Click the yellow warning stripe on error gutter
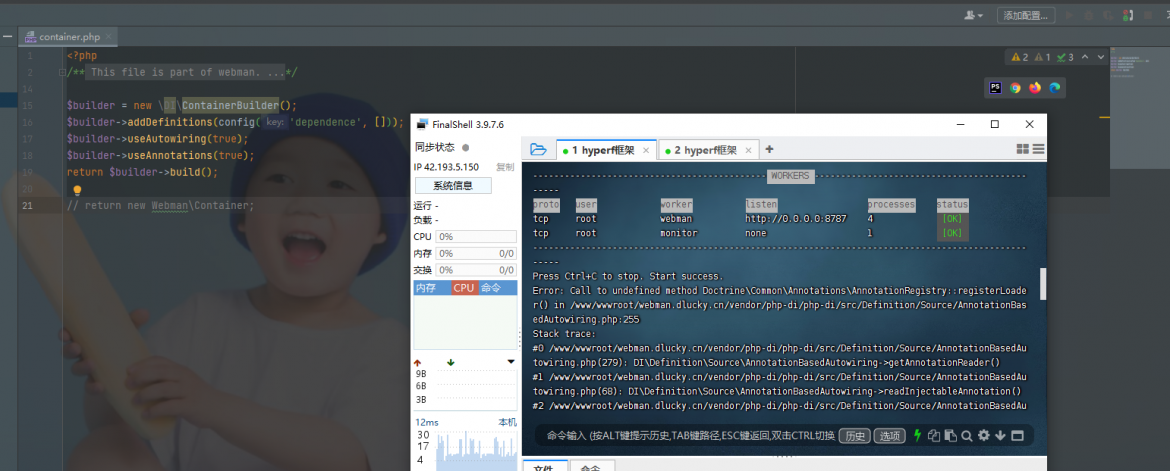 [1106, 116]
